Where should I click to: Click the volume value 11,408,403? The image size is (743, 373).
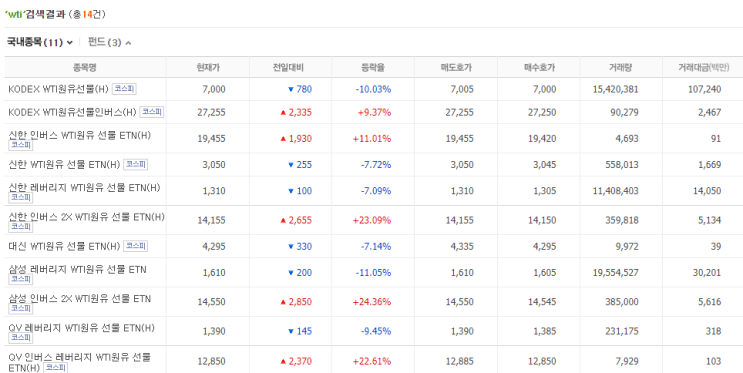coord(616,191)
